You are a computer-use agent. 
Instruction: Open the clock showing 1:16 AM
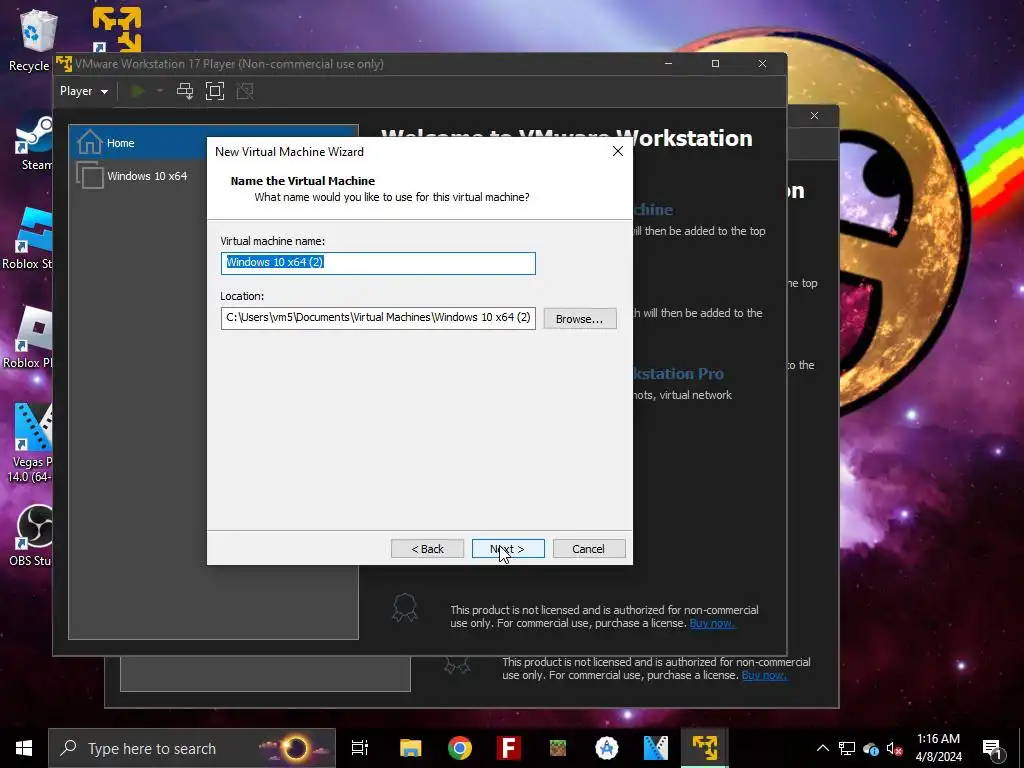point(938,748)
